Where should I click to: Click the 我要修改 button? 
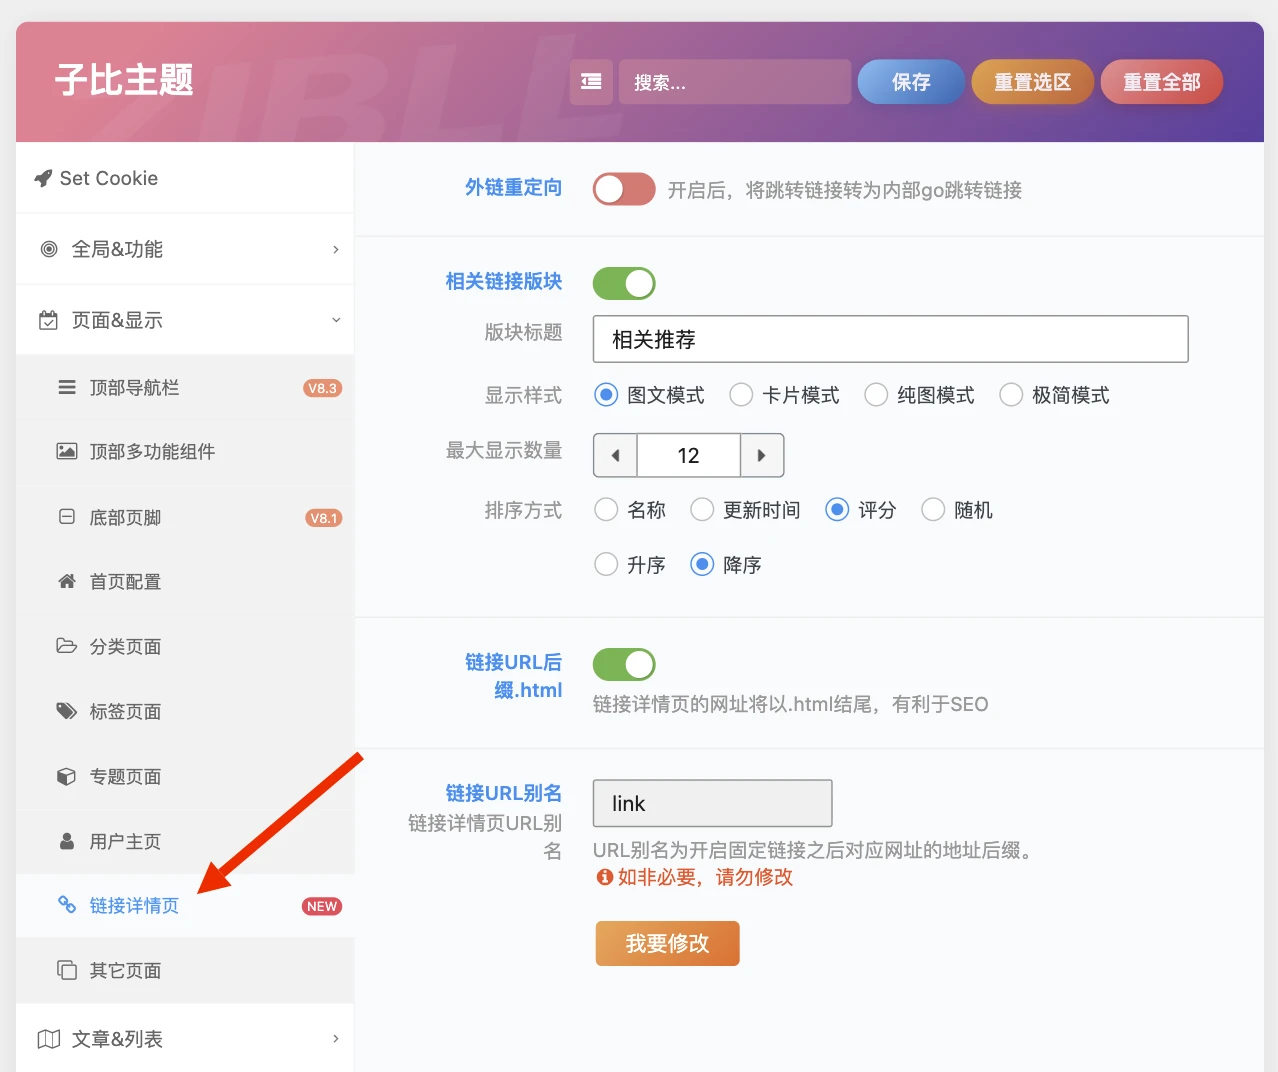(x=667, y=943)
